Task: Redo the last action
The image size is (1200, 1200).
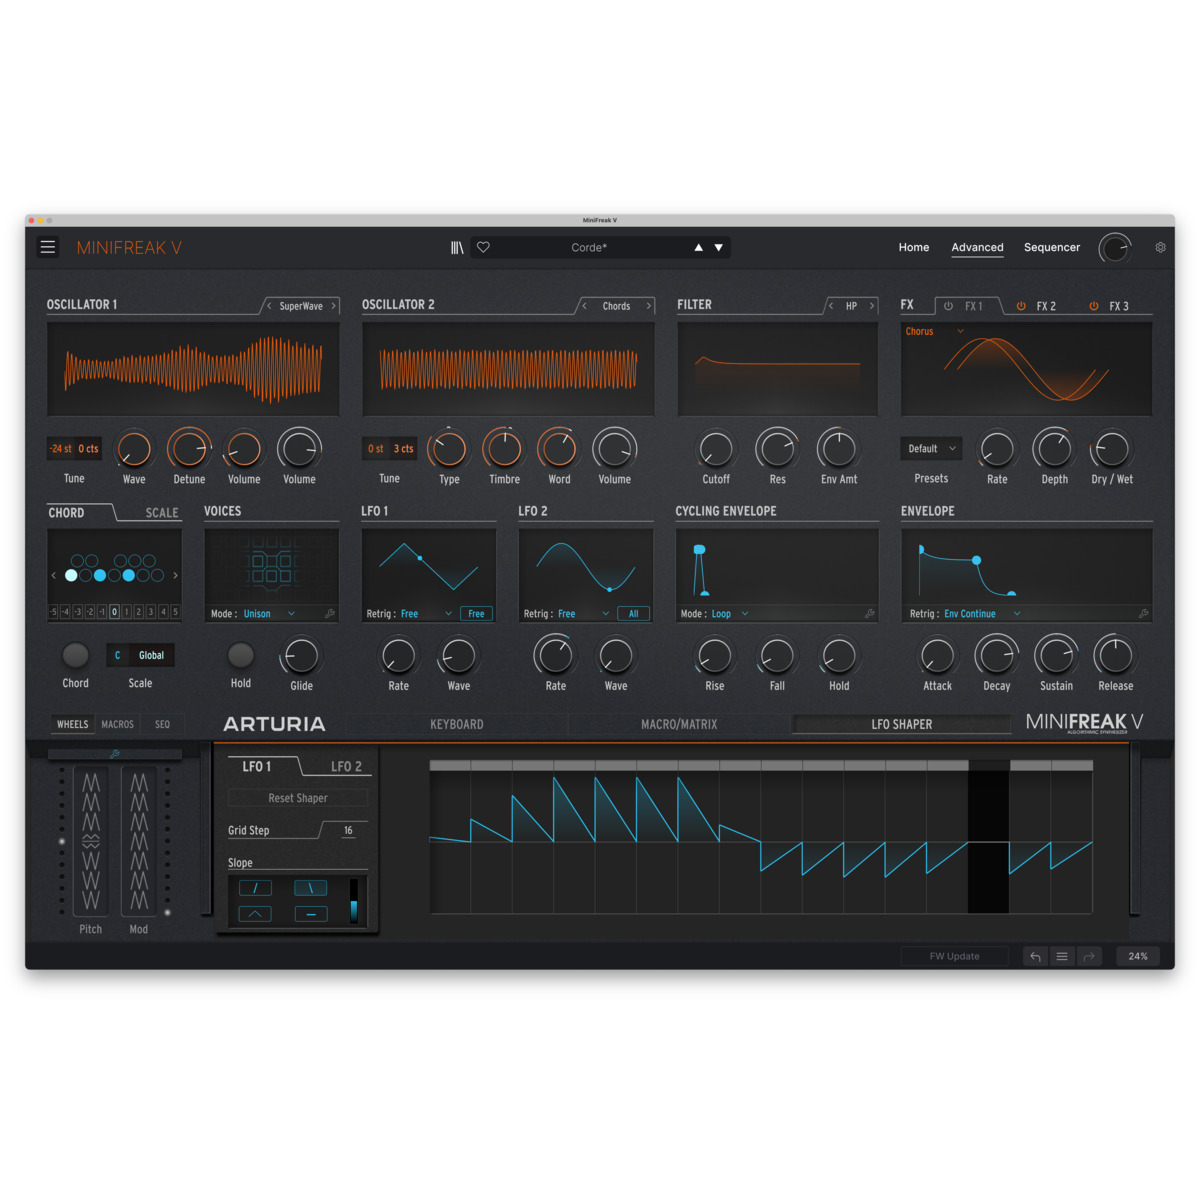Action: (x=1089, y=957)
